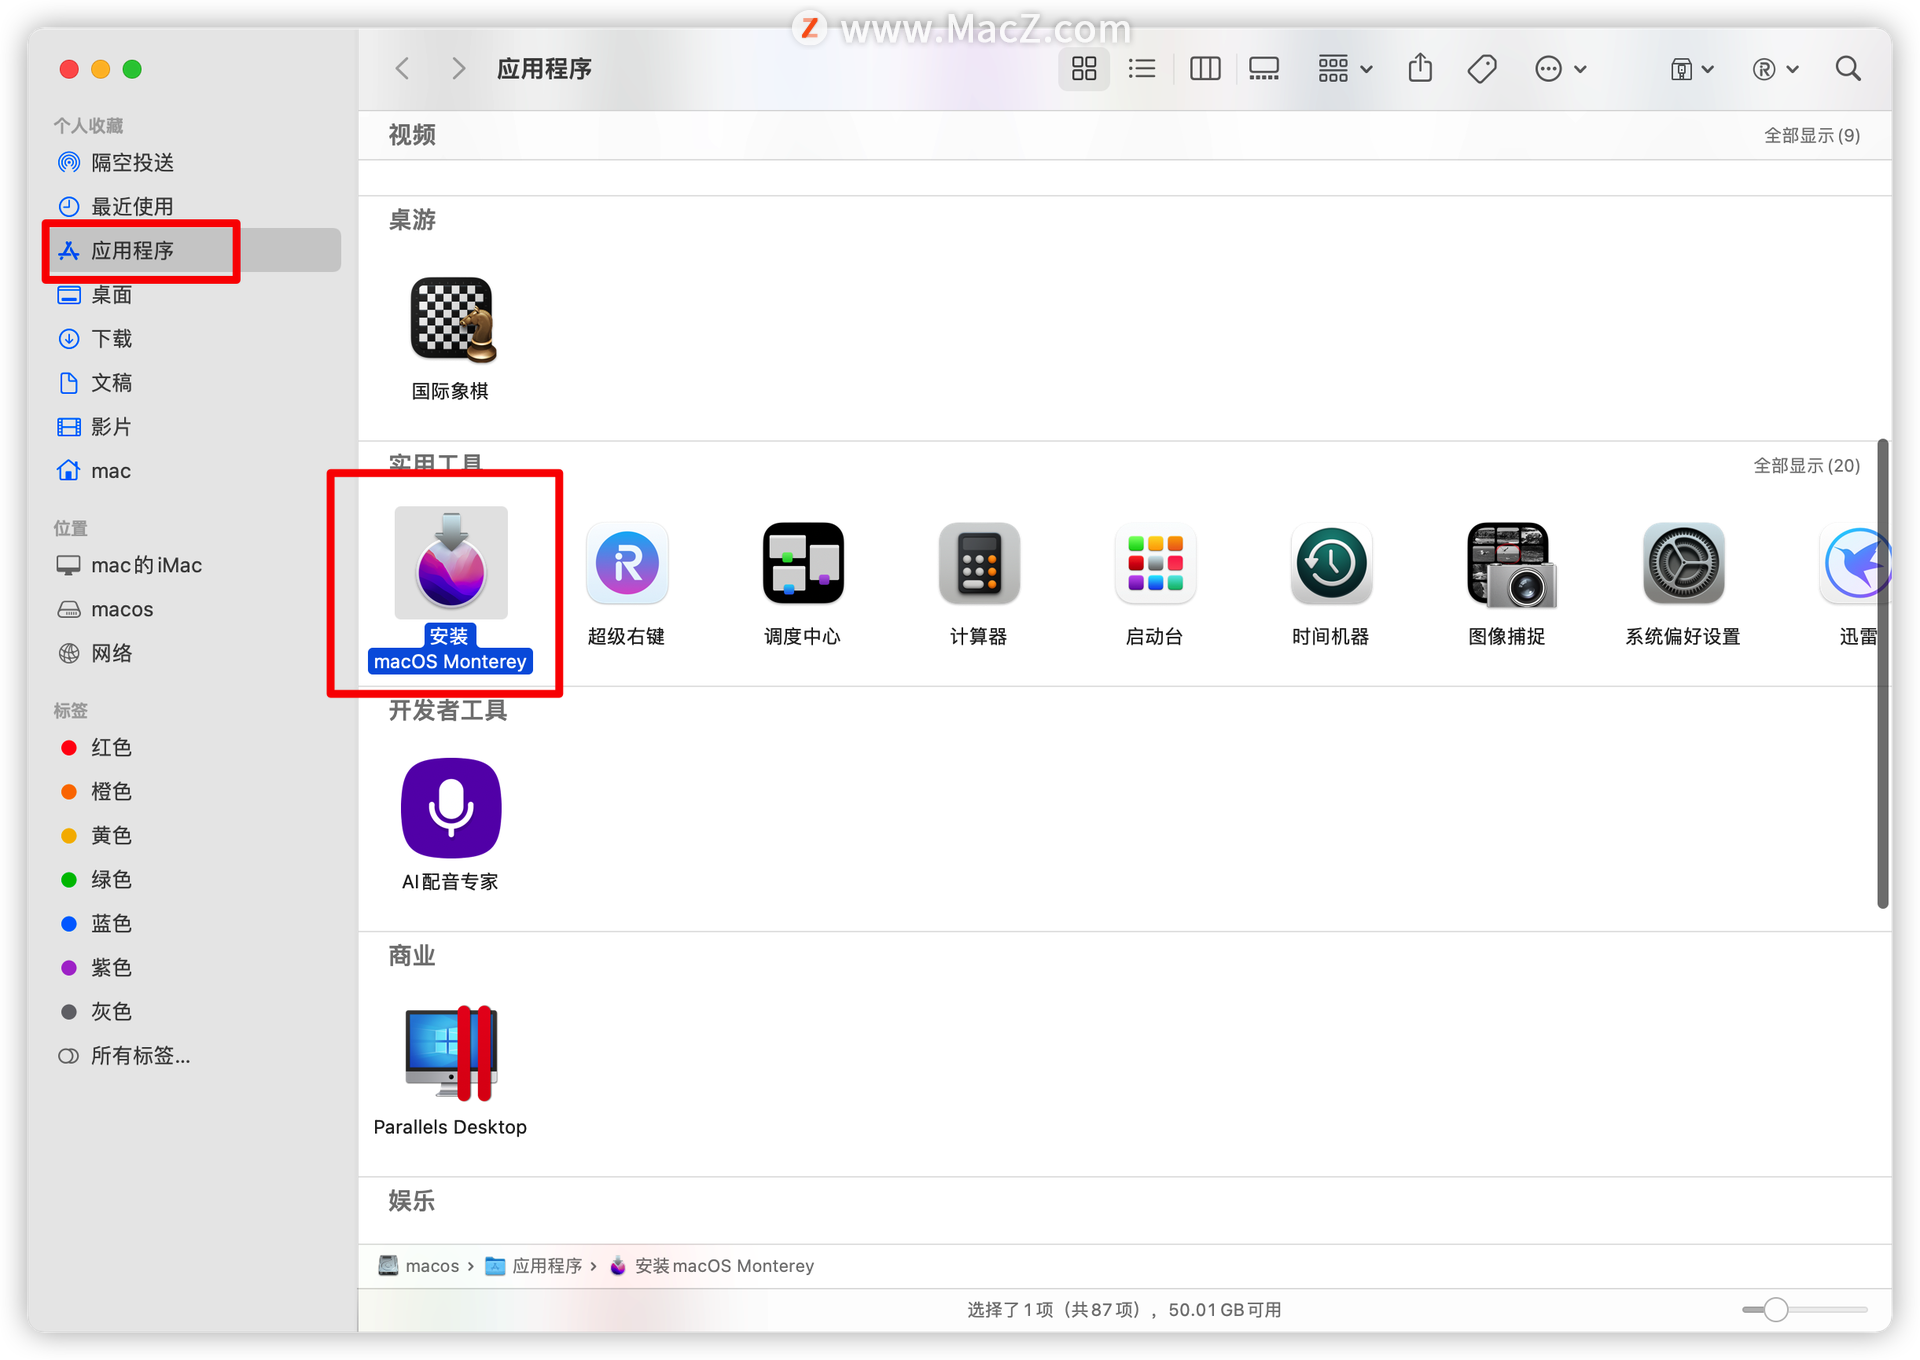Switch to list view
This screenshot has height=1360, width=1920.
(1142, 69)
